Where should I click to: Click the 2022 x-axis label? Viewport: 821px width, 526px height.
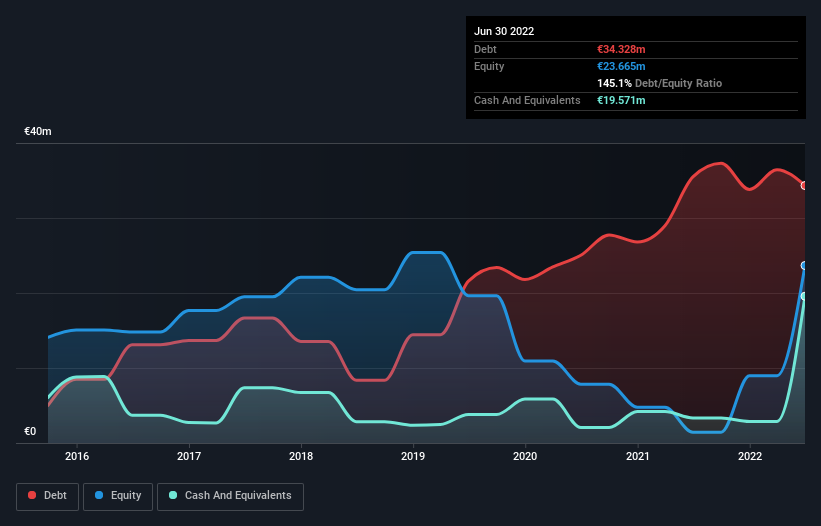[x=750, y=456]
